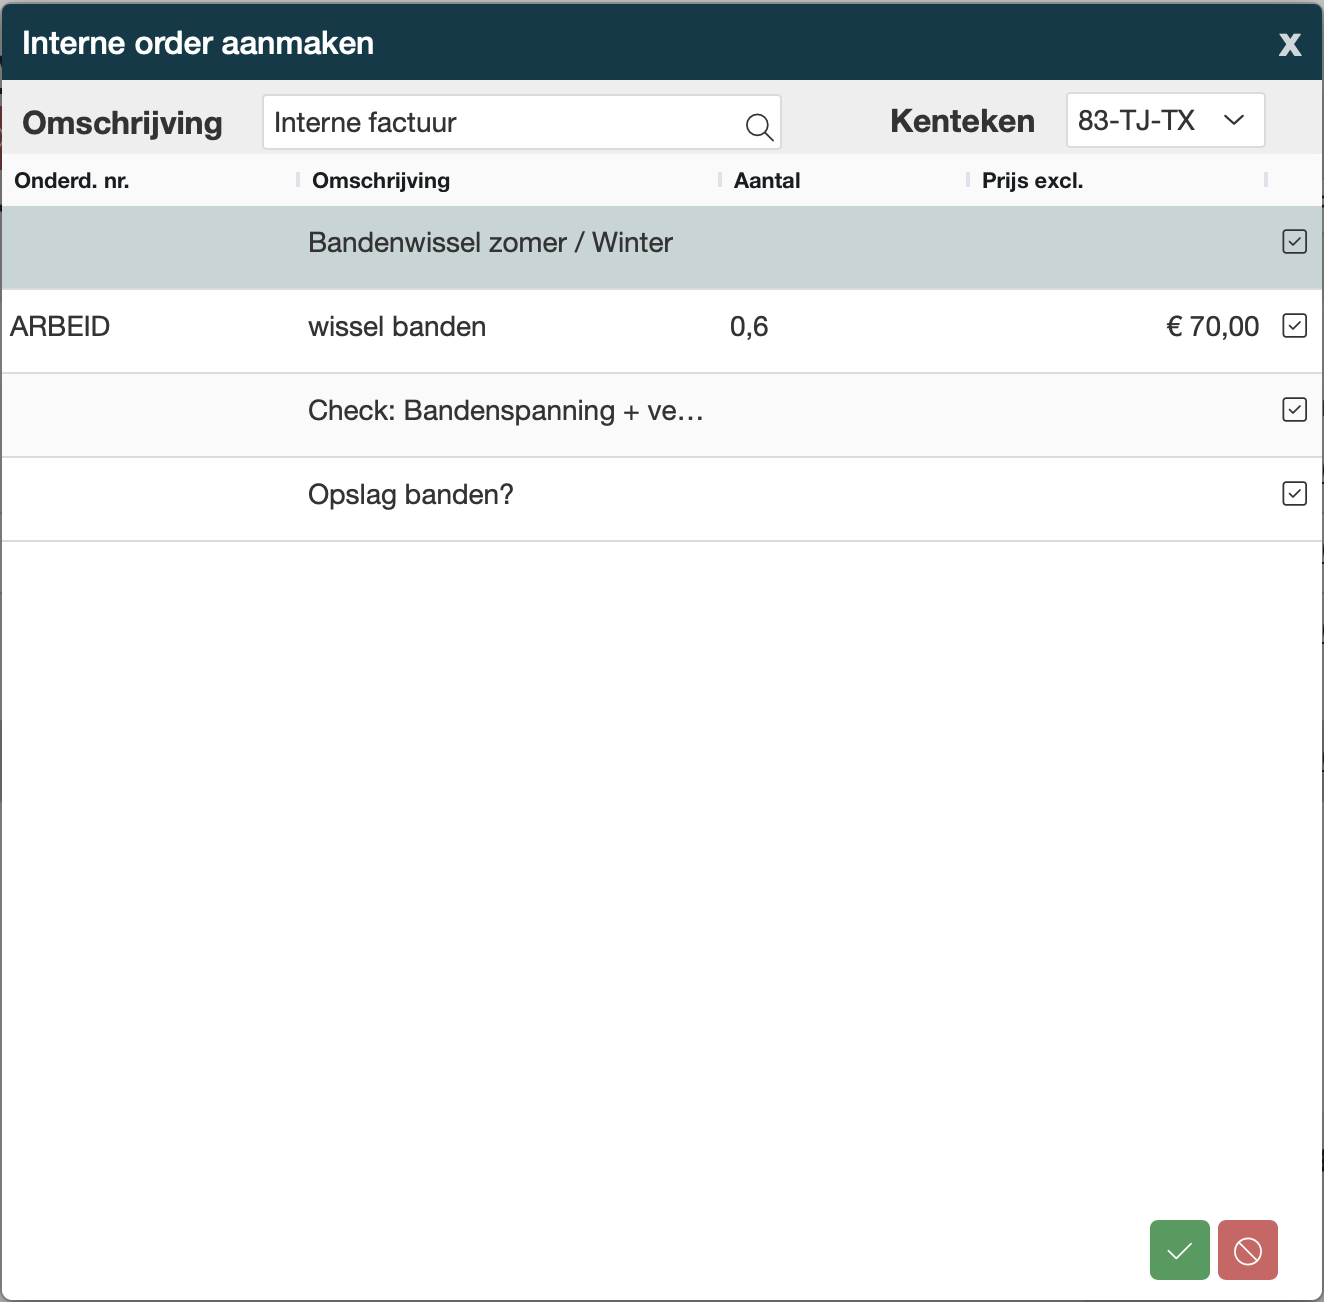The width and height of the screenshot is (1324, 1302).
Task: Toggle the Opslag banden? checkbox
Action: tap(1294, 494)
